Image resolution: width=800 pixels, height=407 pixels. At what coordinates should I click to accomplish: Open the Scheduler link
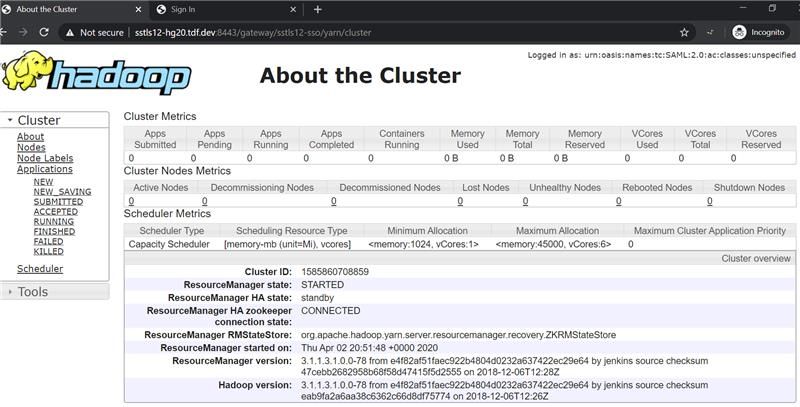[40, 269]
